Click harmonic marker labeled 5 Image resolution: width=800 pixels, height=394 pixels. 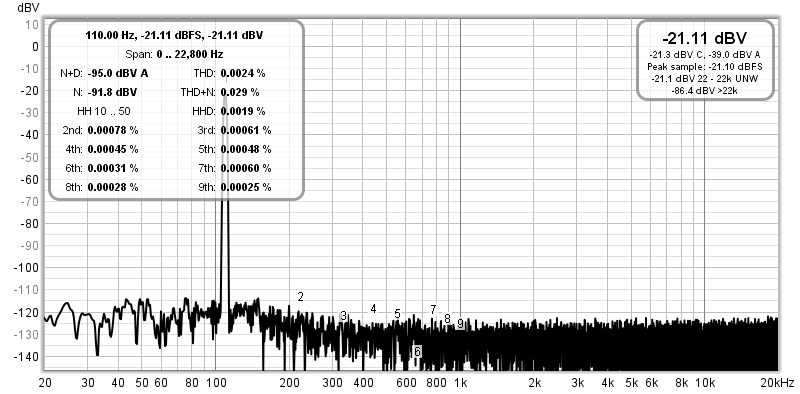coord(397,314)
